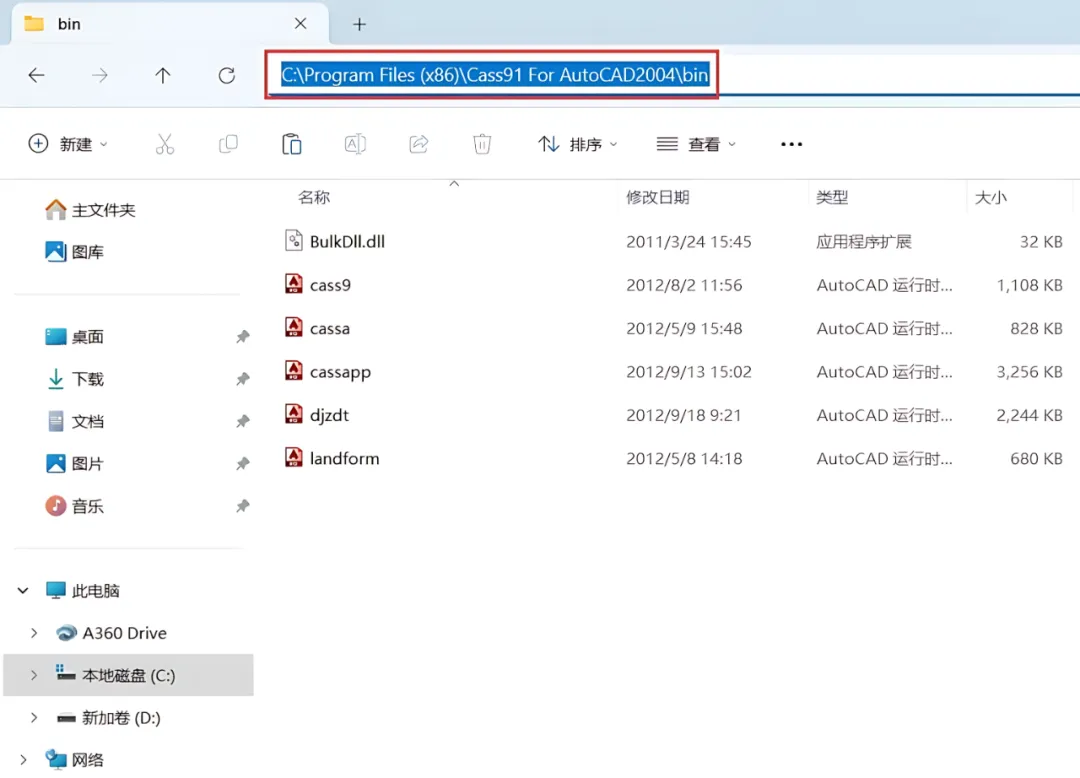
Task: Open the more options ellipsis menu
Action: (791, 144)
